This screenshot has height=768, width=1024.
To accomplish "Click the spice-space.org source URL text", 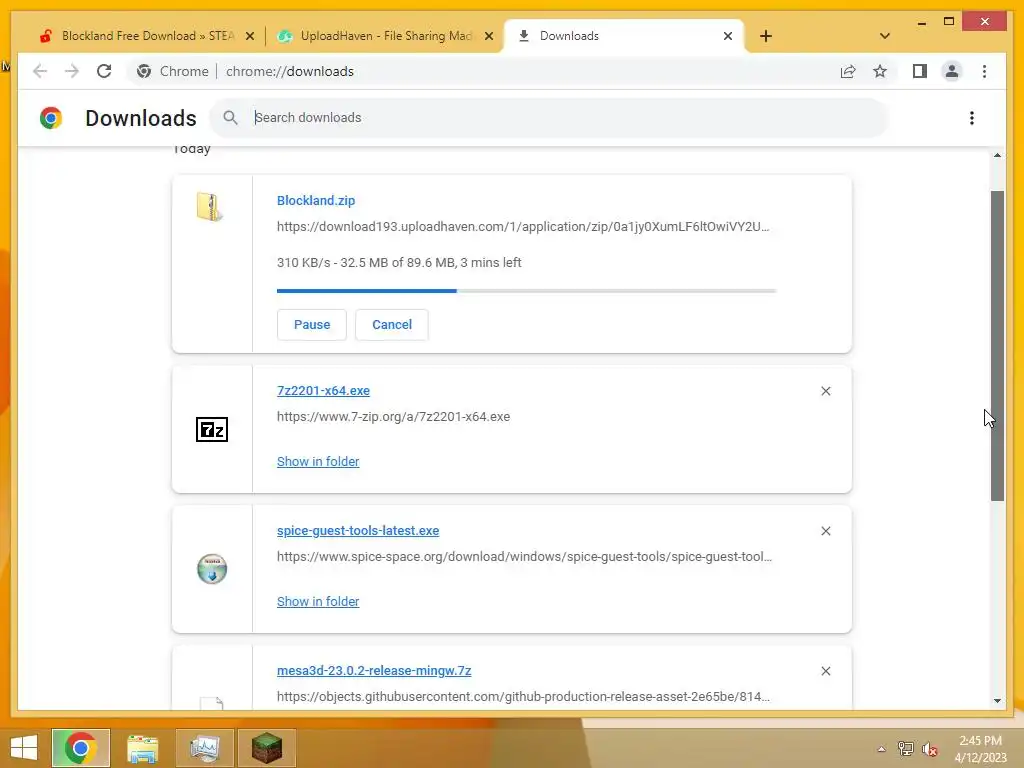I will click(x=524, y=557).
